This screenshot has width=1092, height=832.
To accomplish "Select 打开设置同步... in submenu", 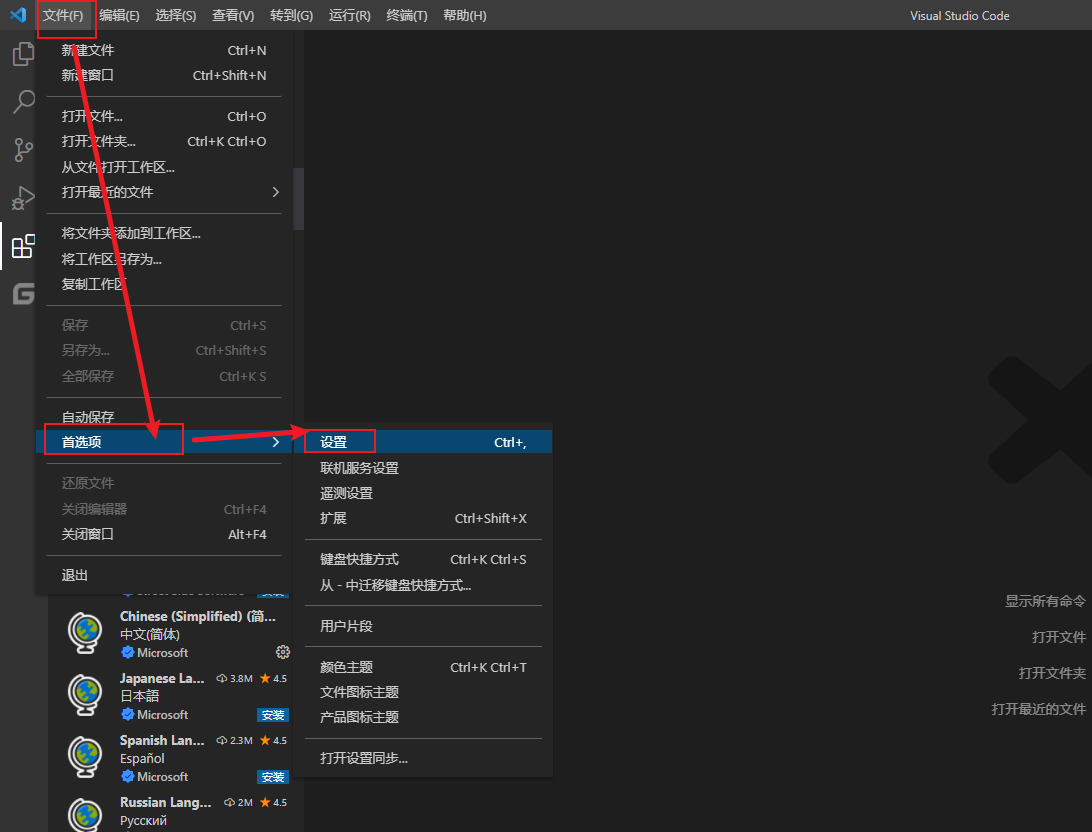I will 423,758.
